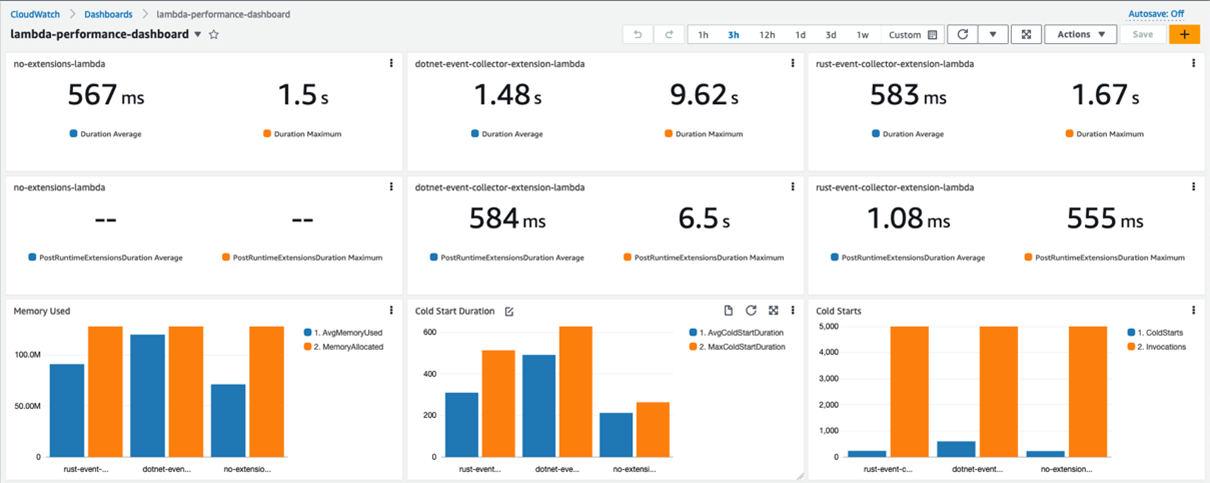Open the document icon on Cold Start Duration

click(x=728, y=311)
